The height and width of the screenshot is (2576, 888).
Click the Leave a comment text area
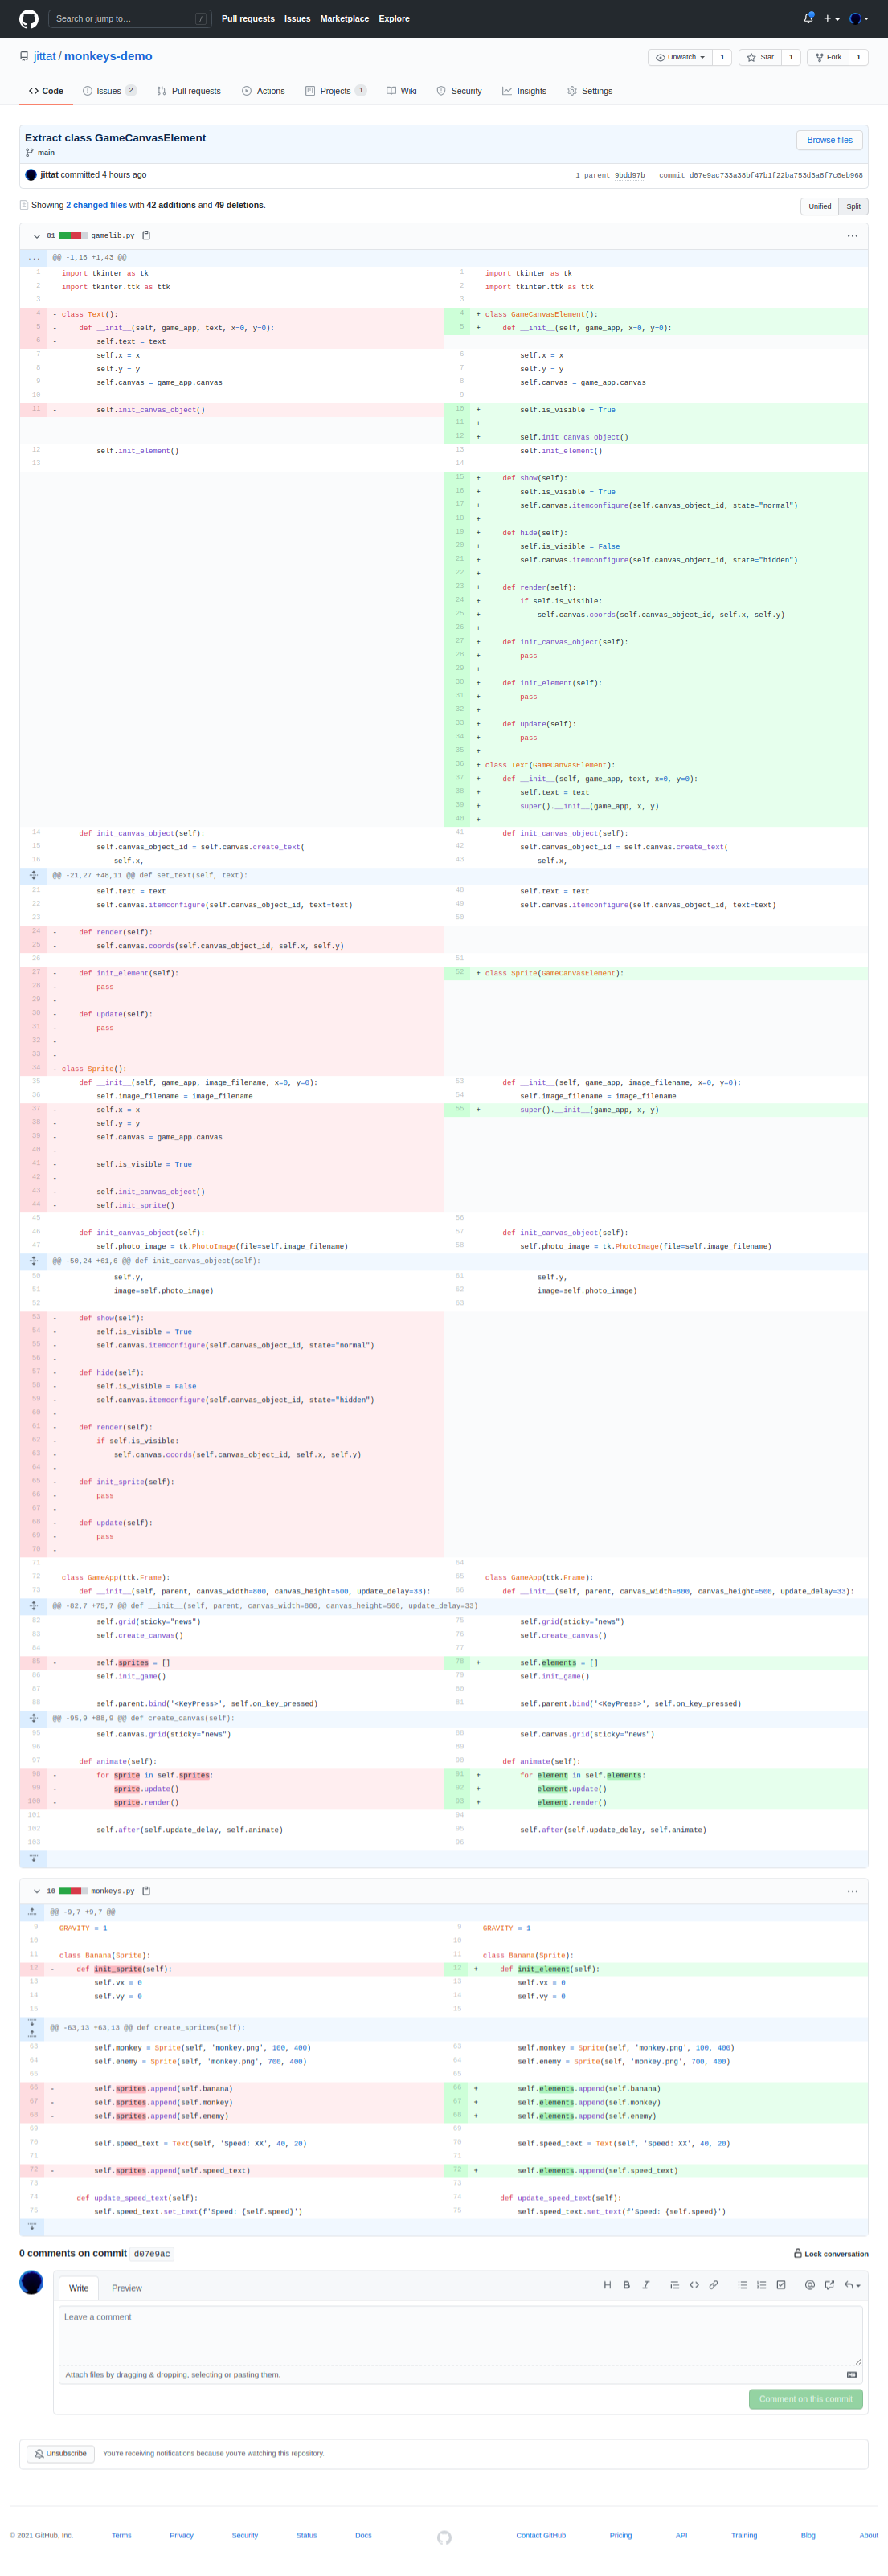[460, 2335]
